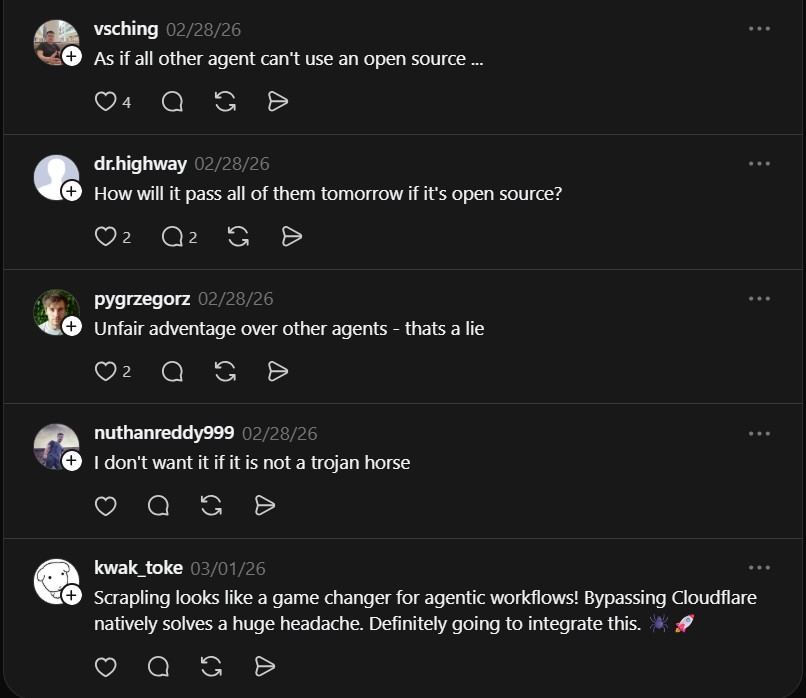806x698 pixels.
Task: Open more options for pygrzegorz's comment
Action: (x=759, y=298)
